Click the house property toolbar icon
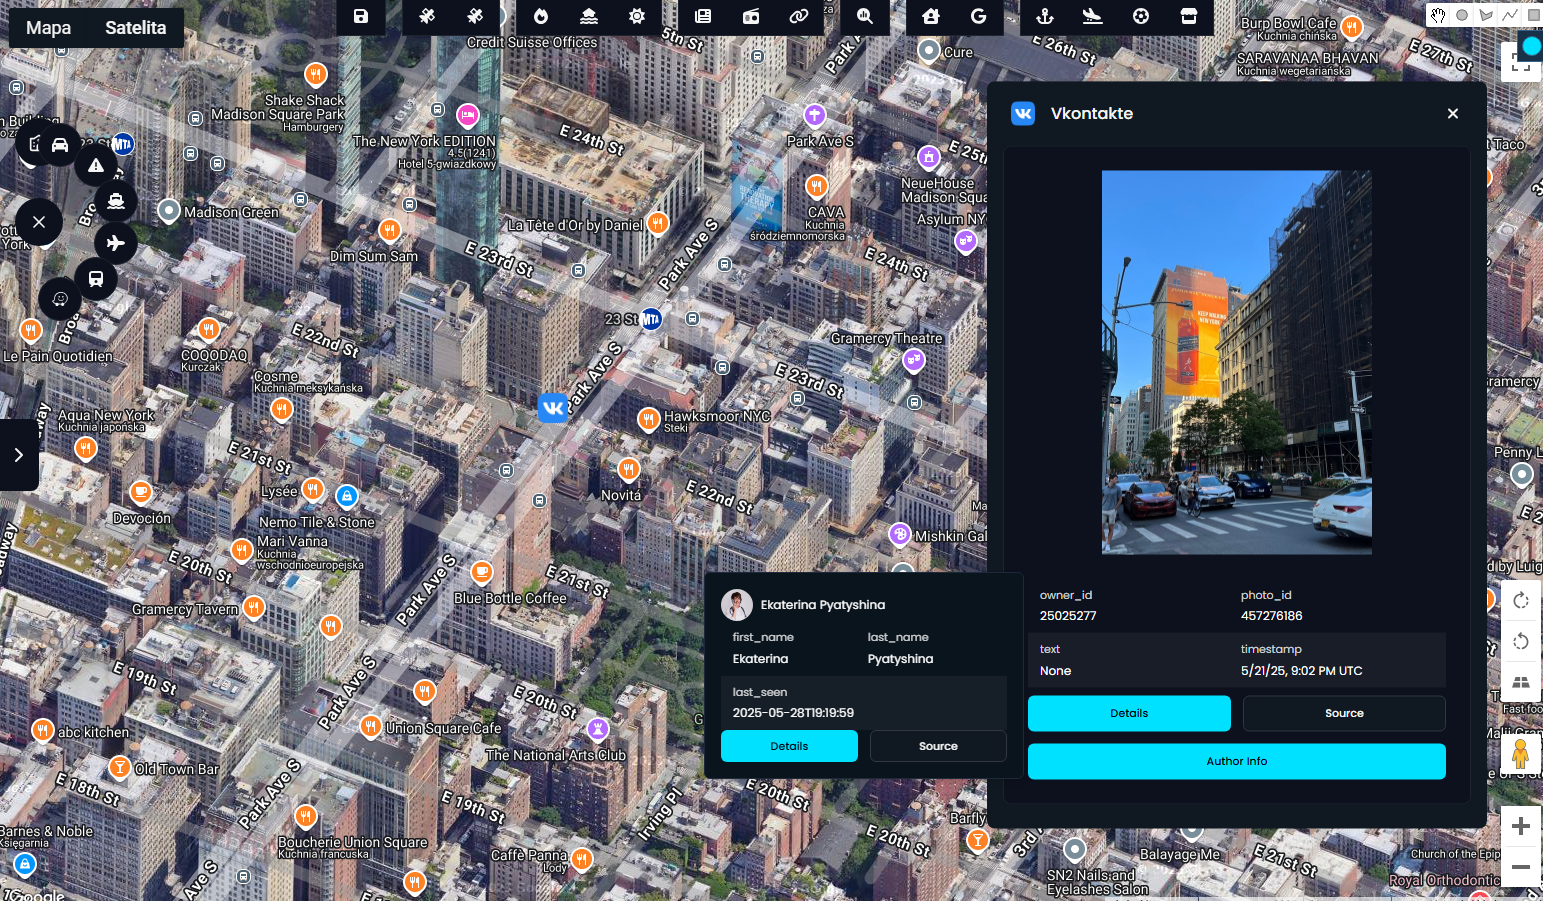The width and height of the screenshot is (1543, 901). coord(931,16)
